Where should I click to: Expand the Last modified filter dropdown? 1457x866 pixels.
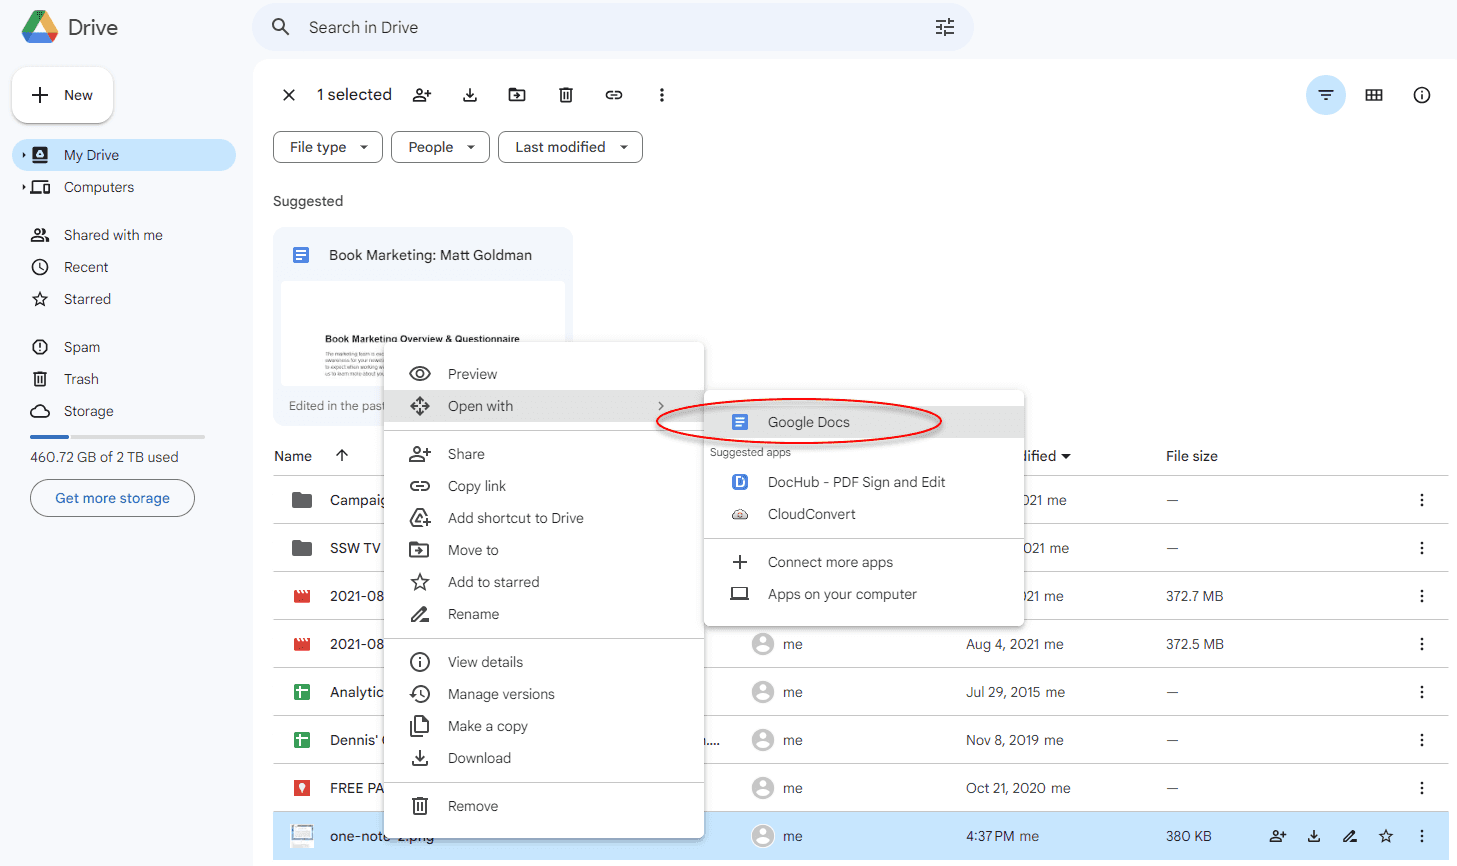(x=570, y=147)
